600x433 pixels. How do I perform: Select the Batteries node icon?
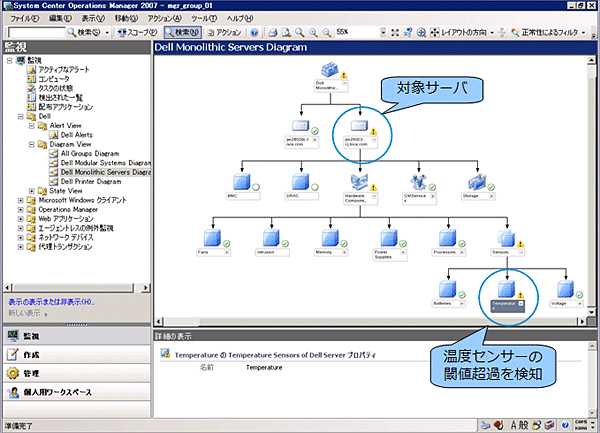tap(448, 289)
